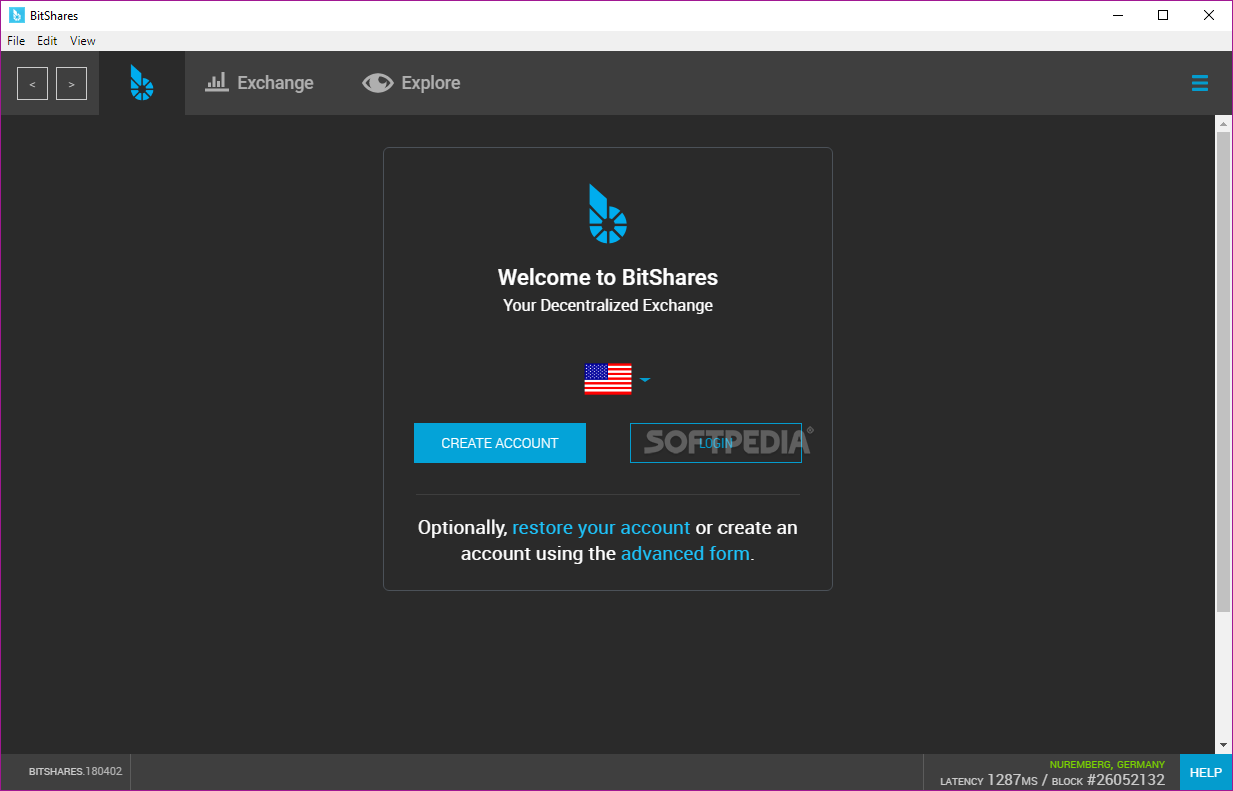The height and width of the screenshot is (791, 1233).
Task: Maximize the BitShares window
Action: pos(1163,15)
